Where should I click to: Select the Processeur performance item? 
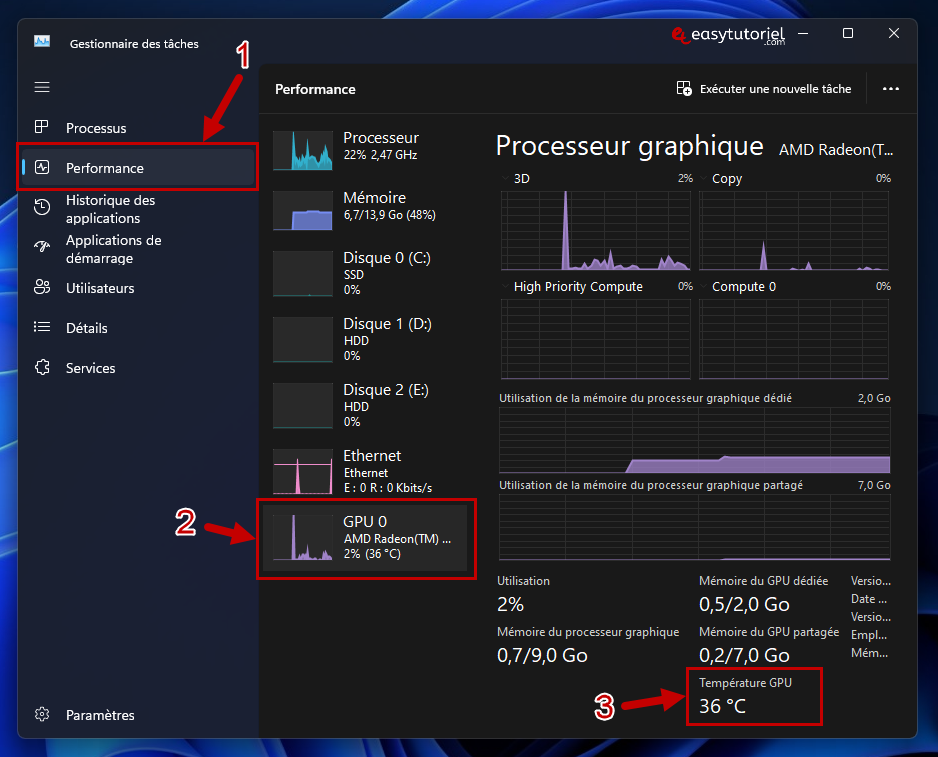coord(365,150)
